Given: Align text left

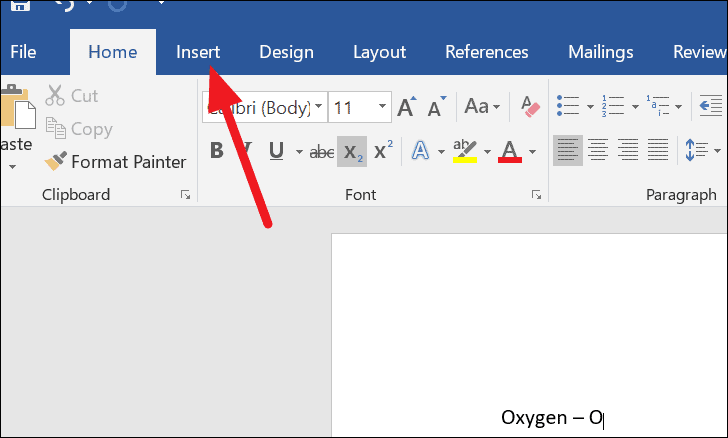Looking at the screenshot, I should coord(568,150).
